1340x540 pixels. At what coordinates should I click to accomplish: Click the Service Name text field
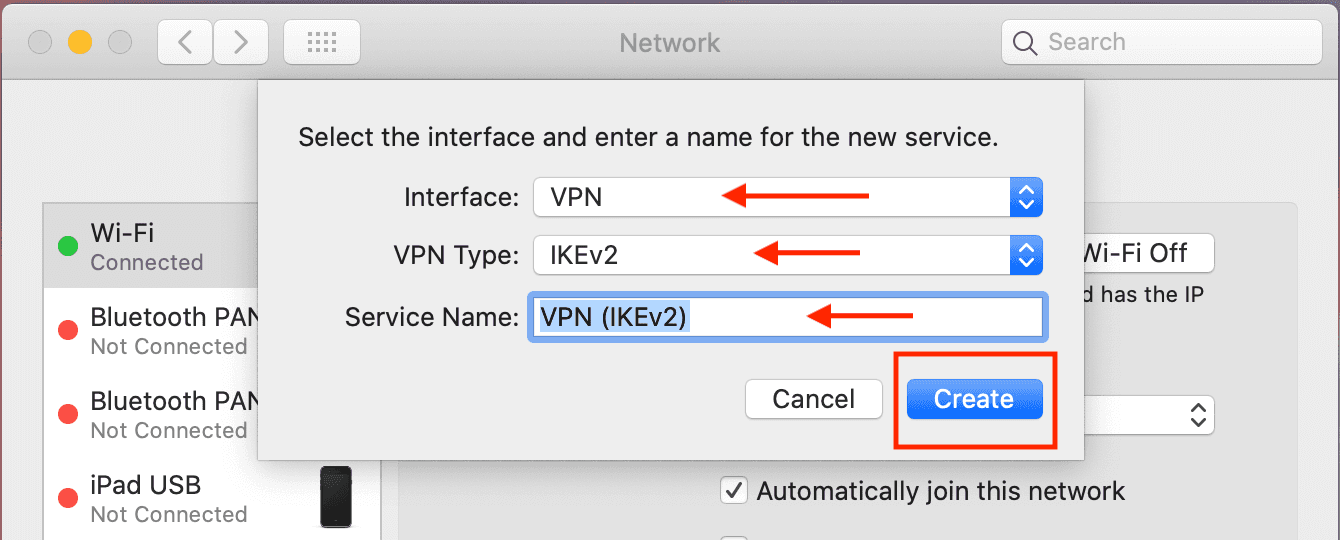point(786,317)
